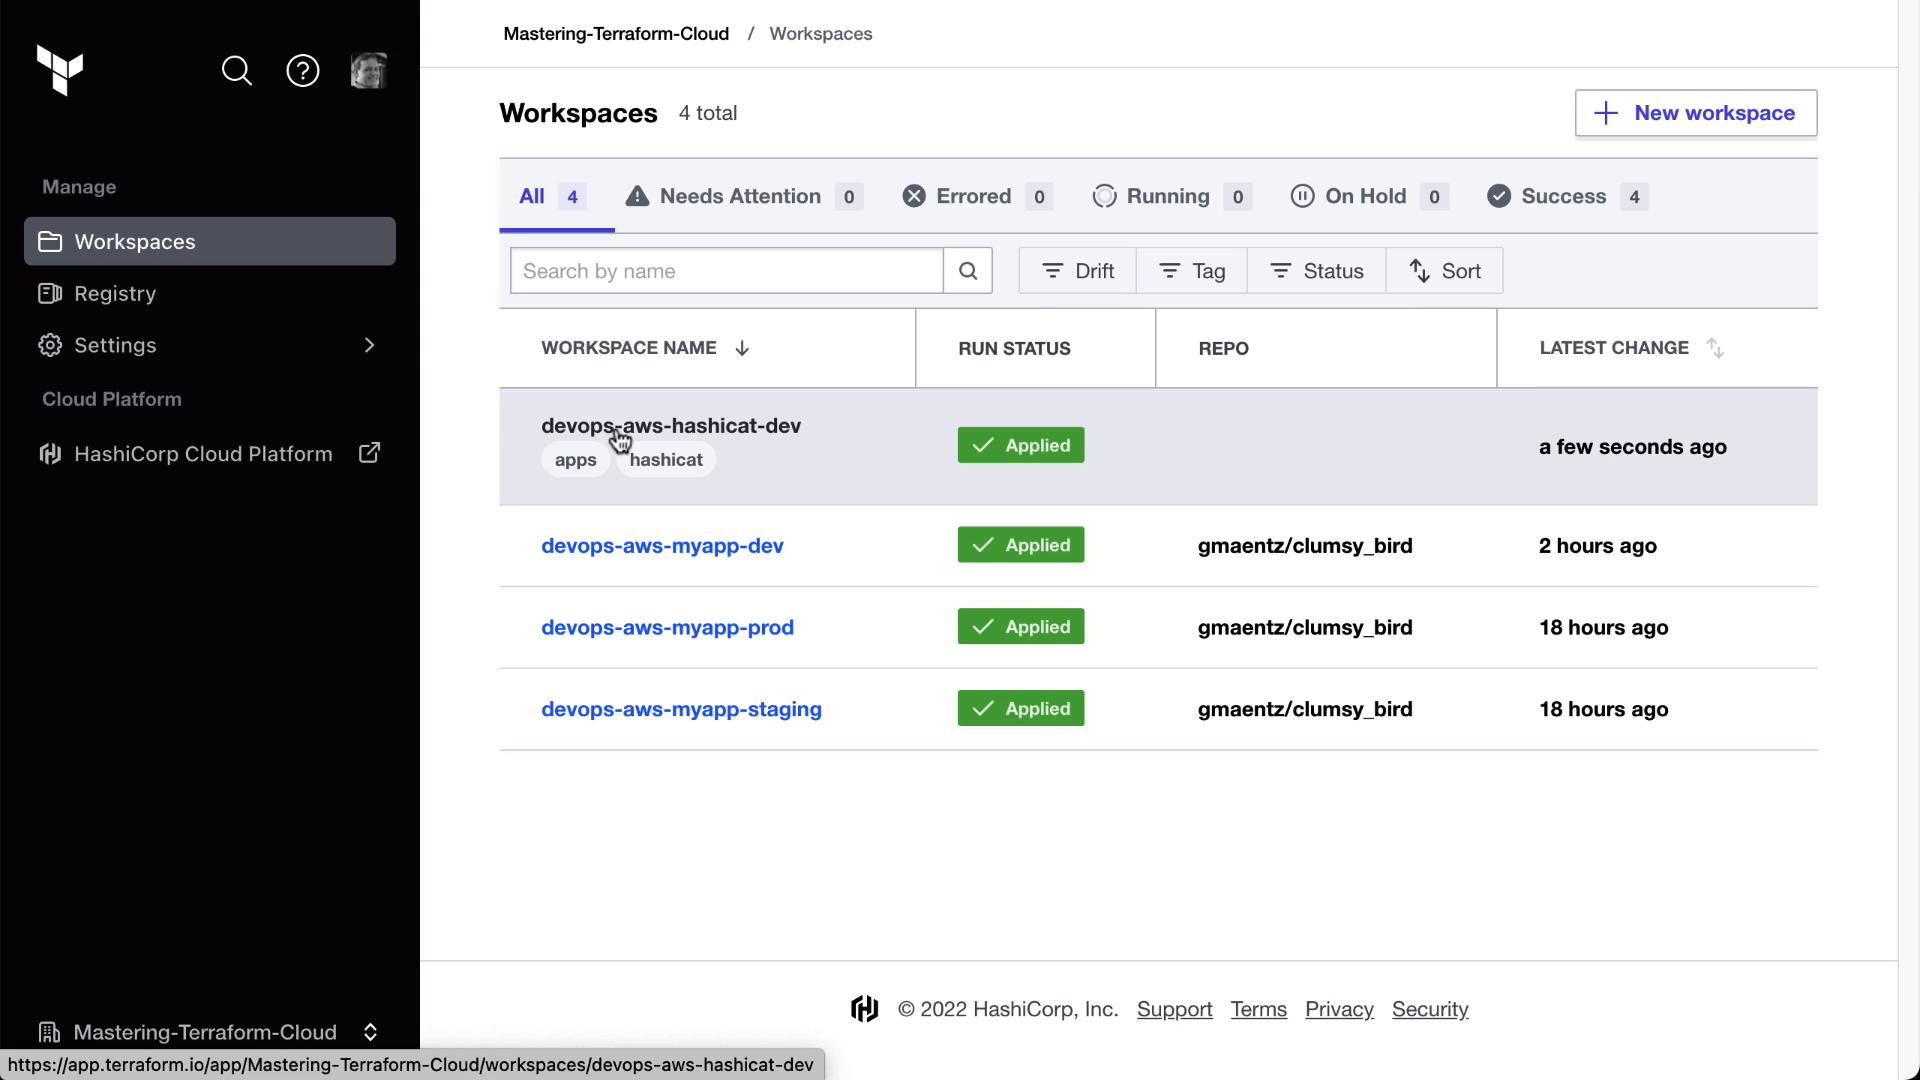Open the devops-aws-myapp-staging workspace
Screen dimensions: 1920x1080
[681, 710]
